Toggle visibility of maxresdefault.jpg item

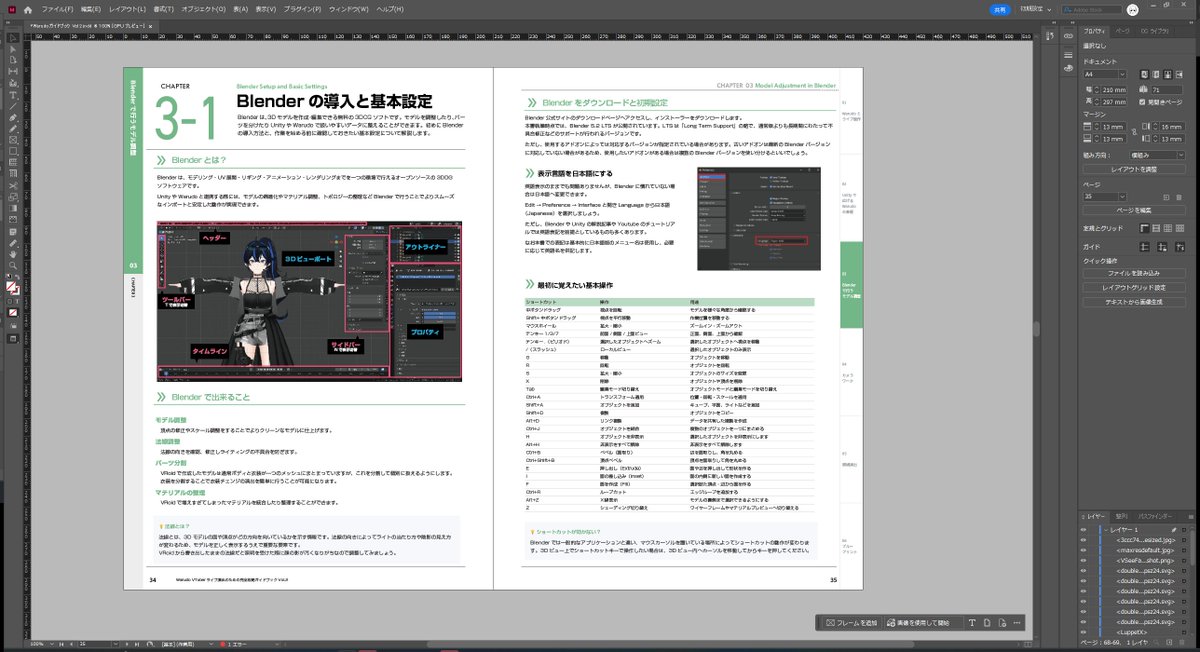1083,550
